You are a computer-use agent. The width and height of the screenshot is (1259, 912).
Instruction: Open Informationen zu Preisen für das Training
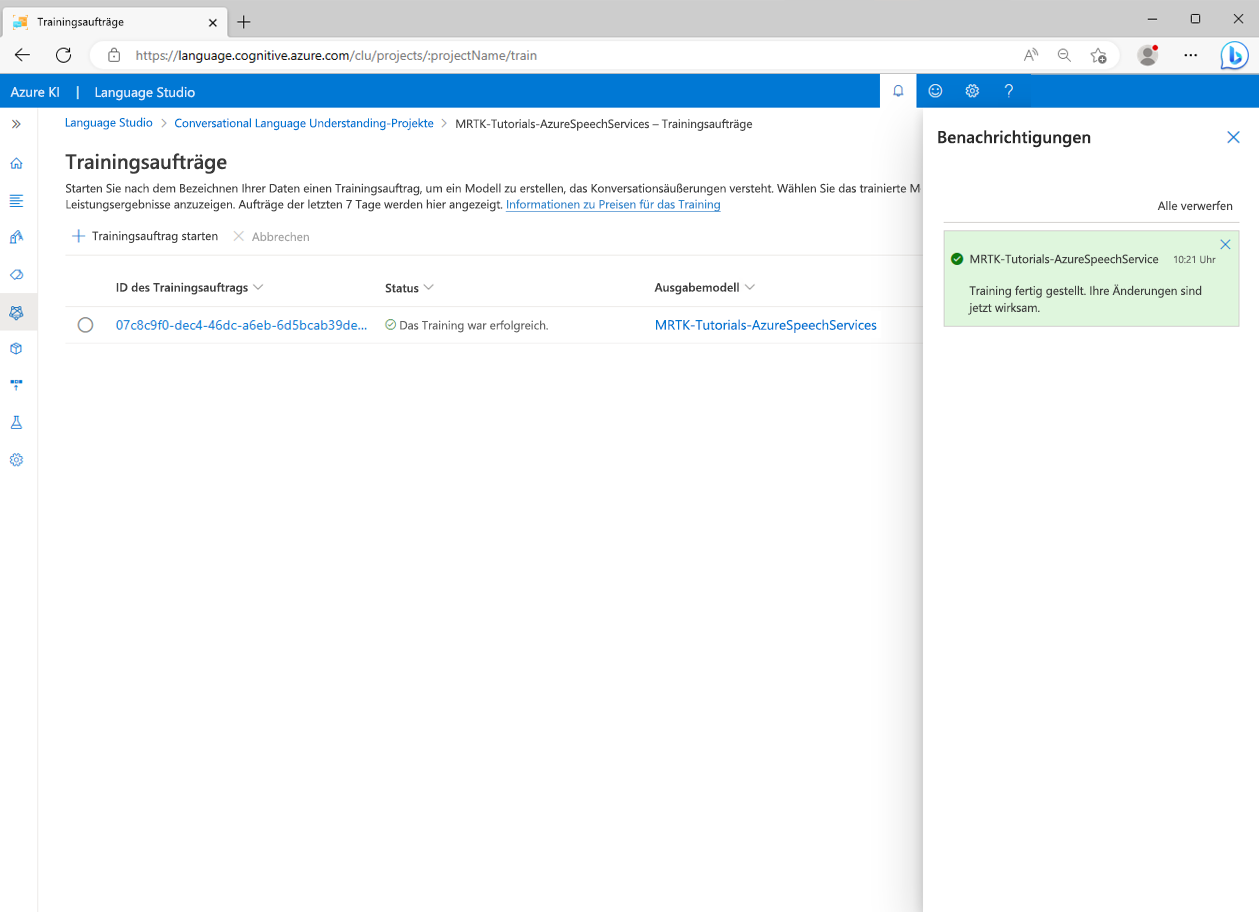613,204
